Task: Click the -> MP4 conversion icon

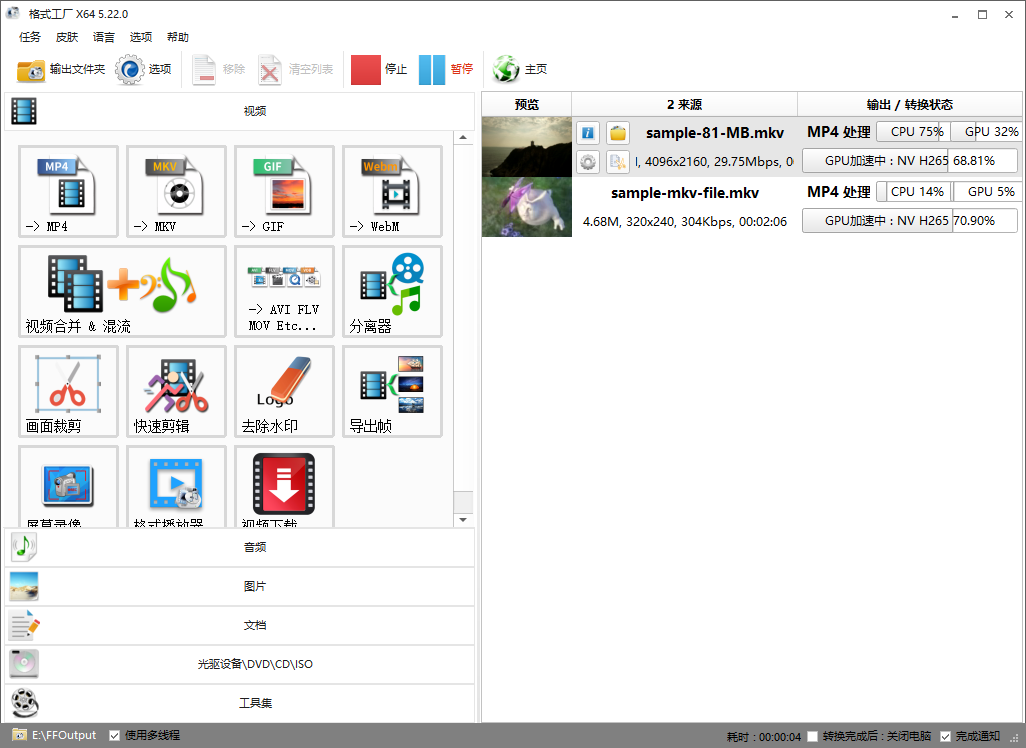Action: tap(68, 192)
